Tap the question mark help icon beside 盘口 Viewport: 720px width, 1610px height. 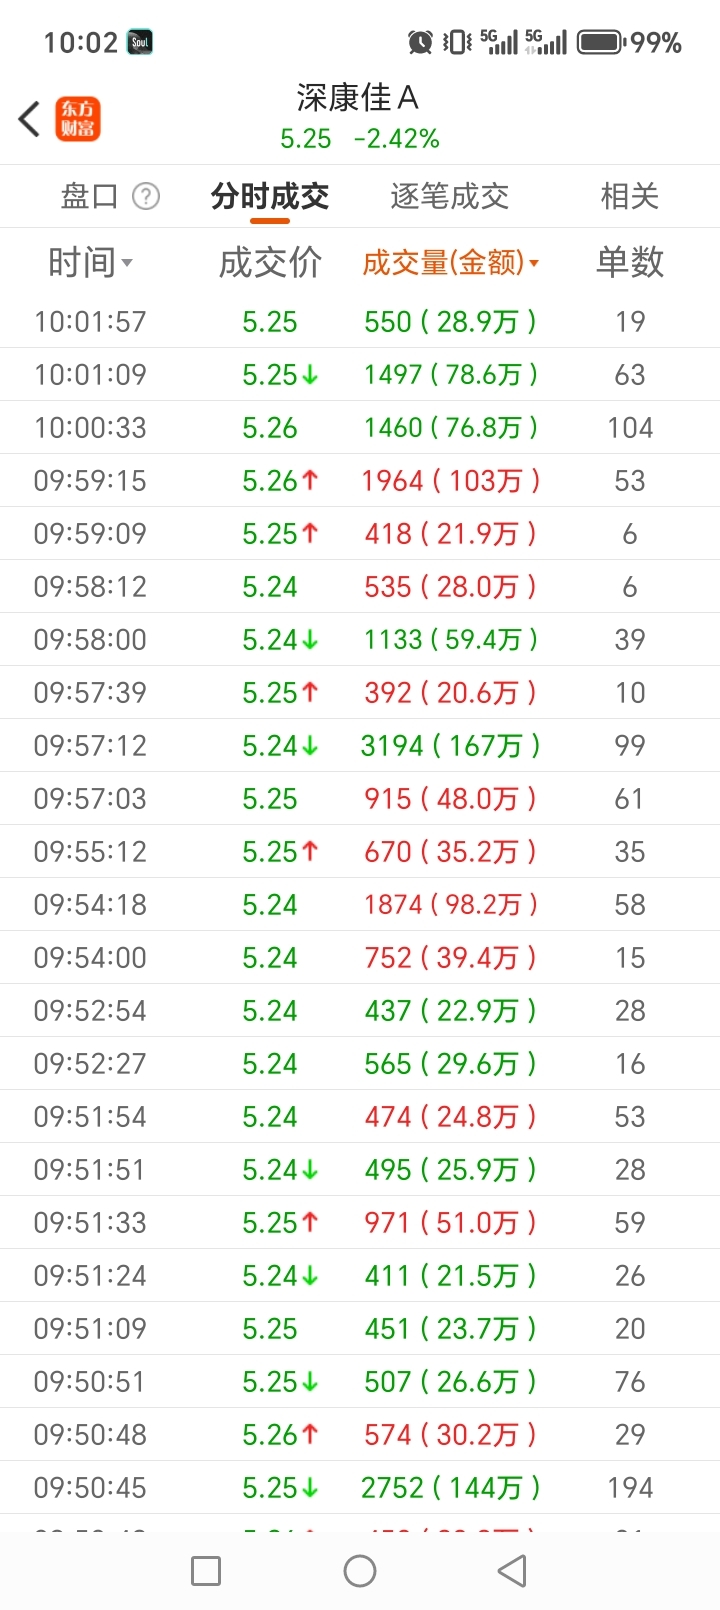[146, 196]
